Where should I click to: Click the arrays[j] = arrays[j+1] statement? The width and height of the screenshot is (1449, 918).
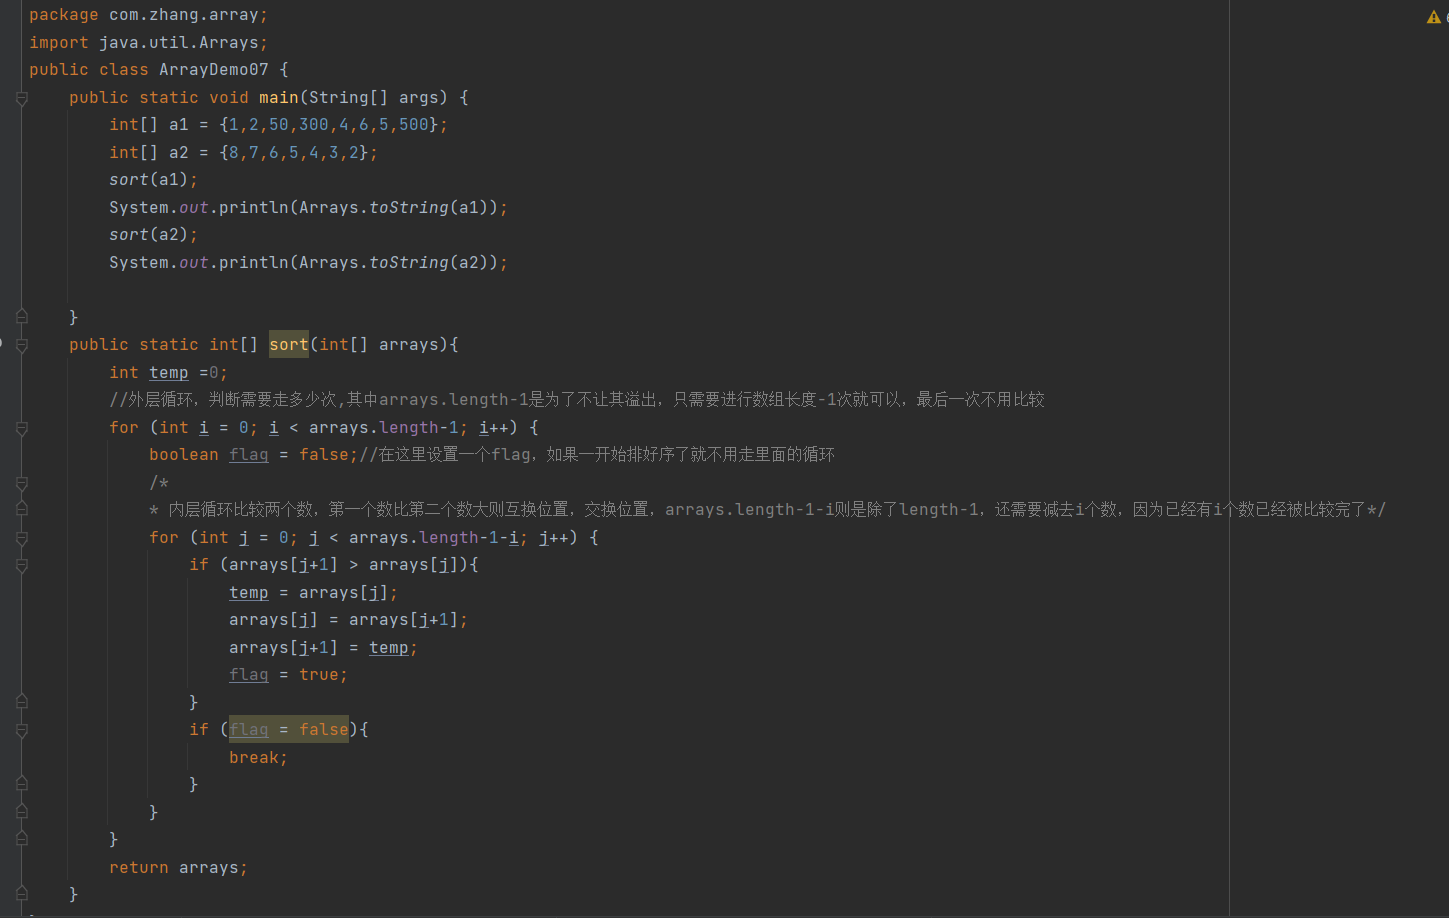coord(349,620)
